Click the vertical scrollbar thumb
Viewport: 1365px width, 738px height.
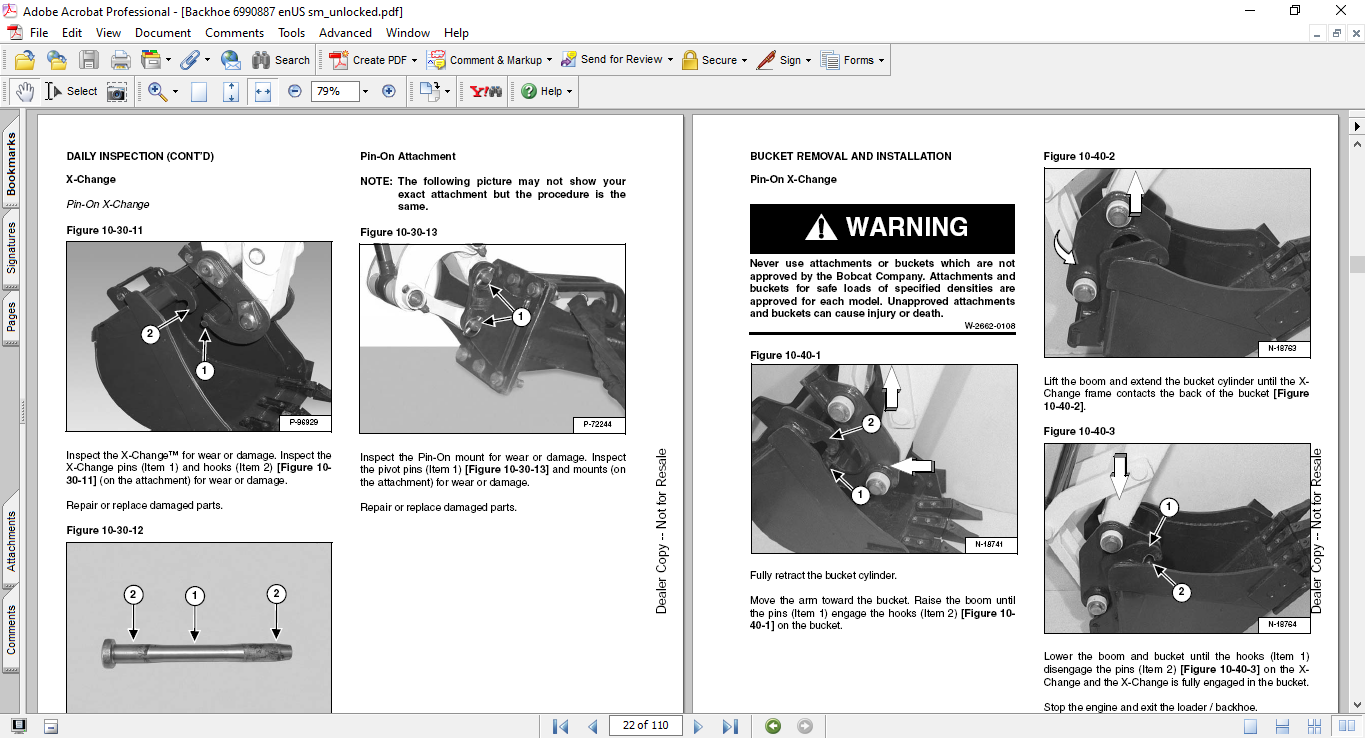tap(1357, 264)
